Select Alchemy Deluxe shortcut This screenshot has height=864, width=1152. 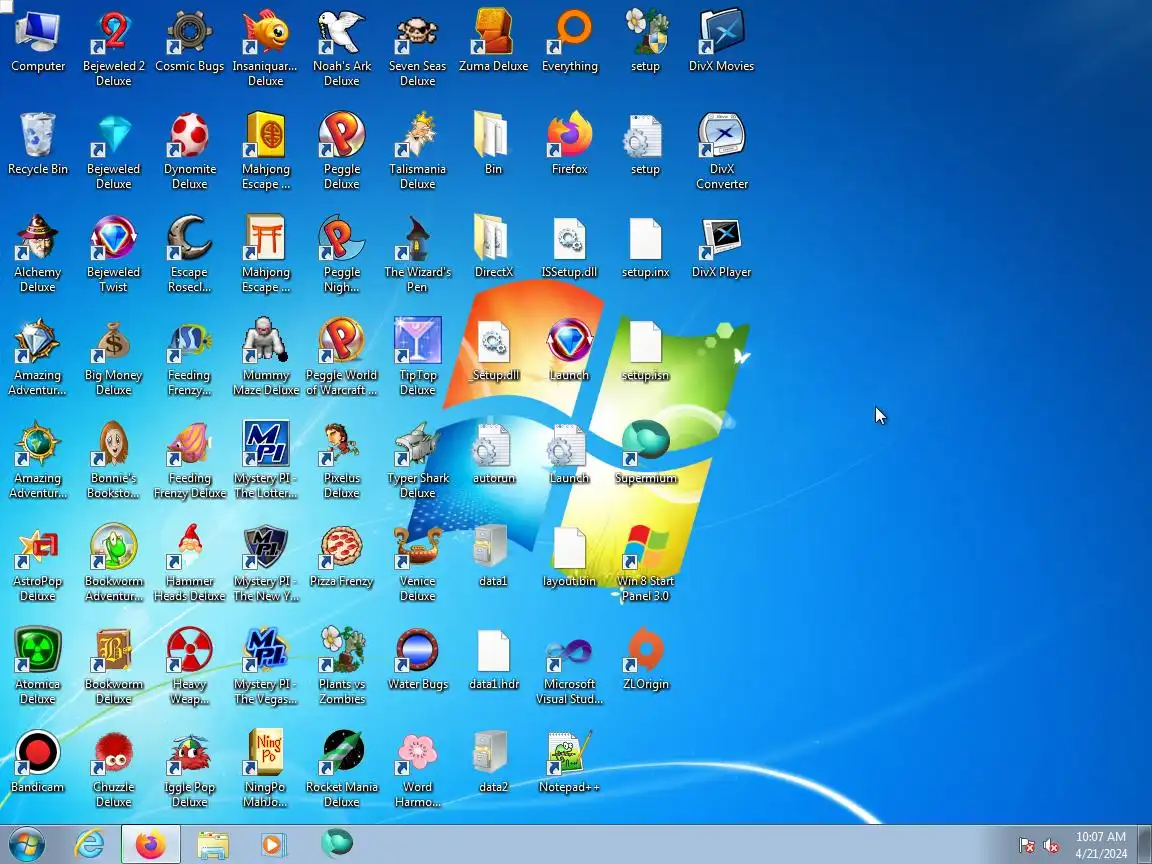37,239
